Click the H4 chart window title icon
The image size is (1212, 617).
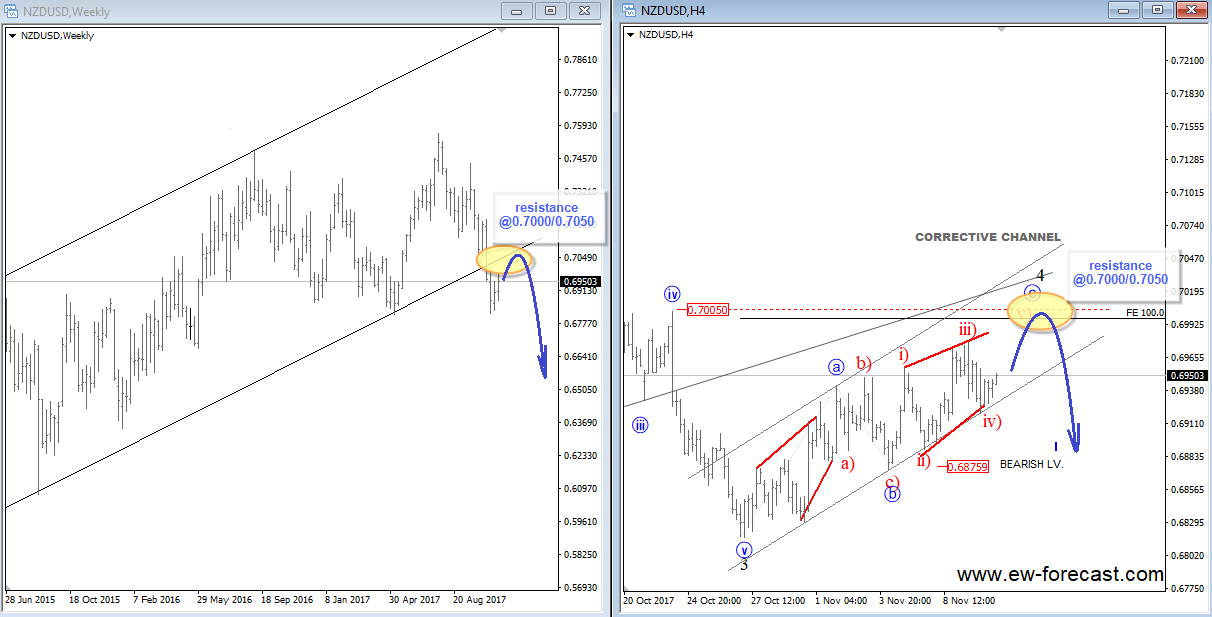tap(630, 11)
